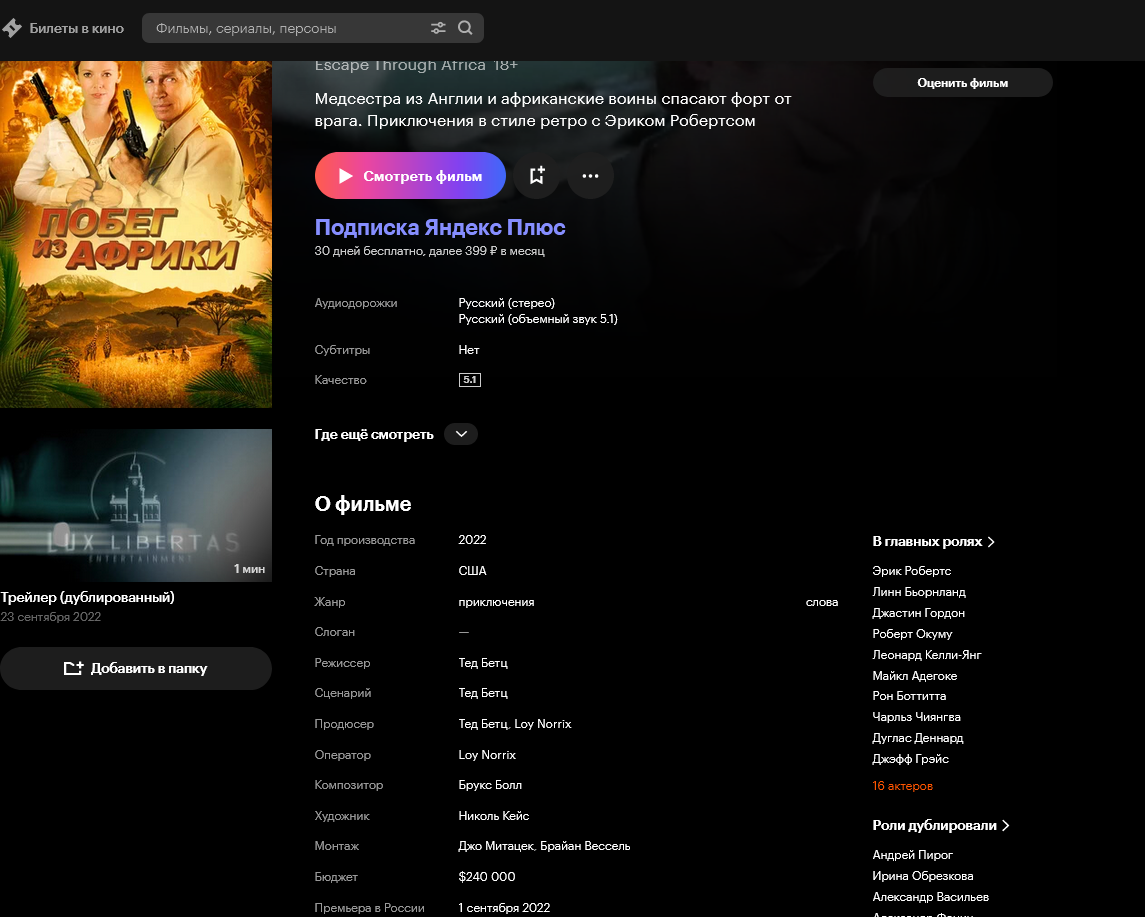Screen dimensions: 1145x917
Task: Play the Lux Libertas trailer thumbnail
Action: click(136, 505)
